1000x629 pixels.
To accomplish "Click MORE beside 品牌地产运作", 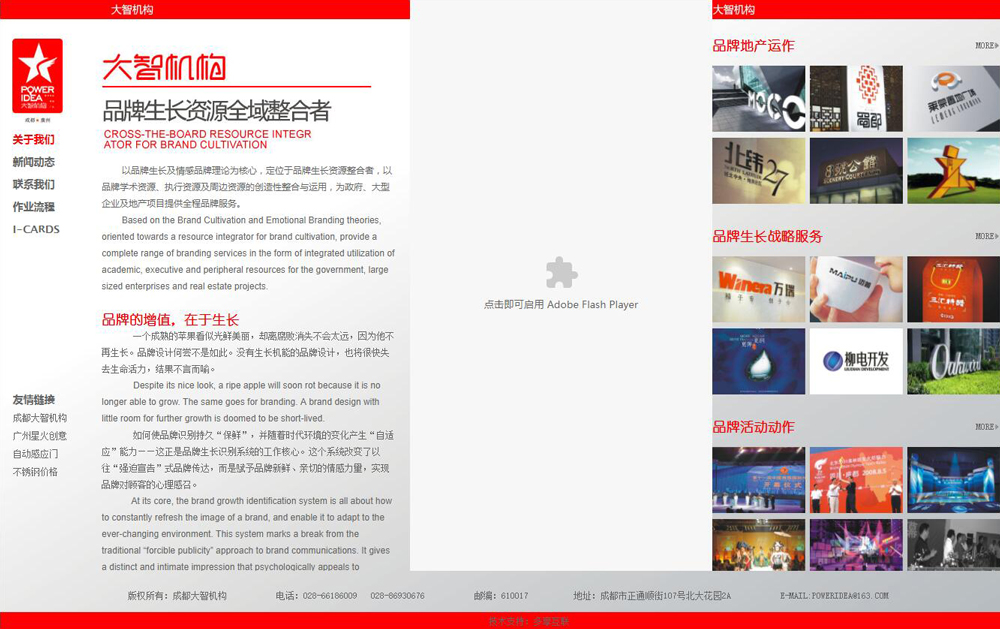I will click(x=987, y=45).
